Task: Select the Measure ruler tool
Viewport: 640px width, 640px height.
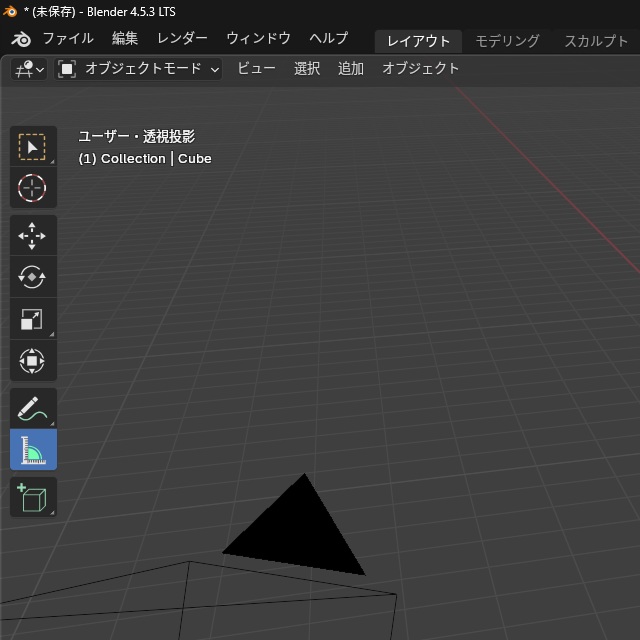Action: coord(33,449)
